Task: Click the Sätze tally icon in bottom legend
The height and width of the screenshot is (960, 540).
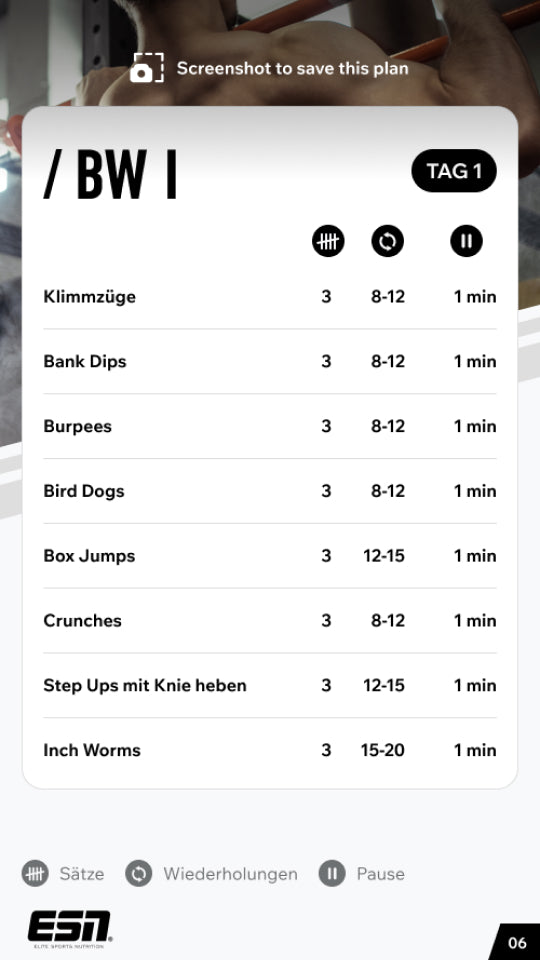Action: 35,874
